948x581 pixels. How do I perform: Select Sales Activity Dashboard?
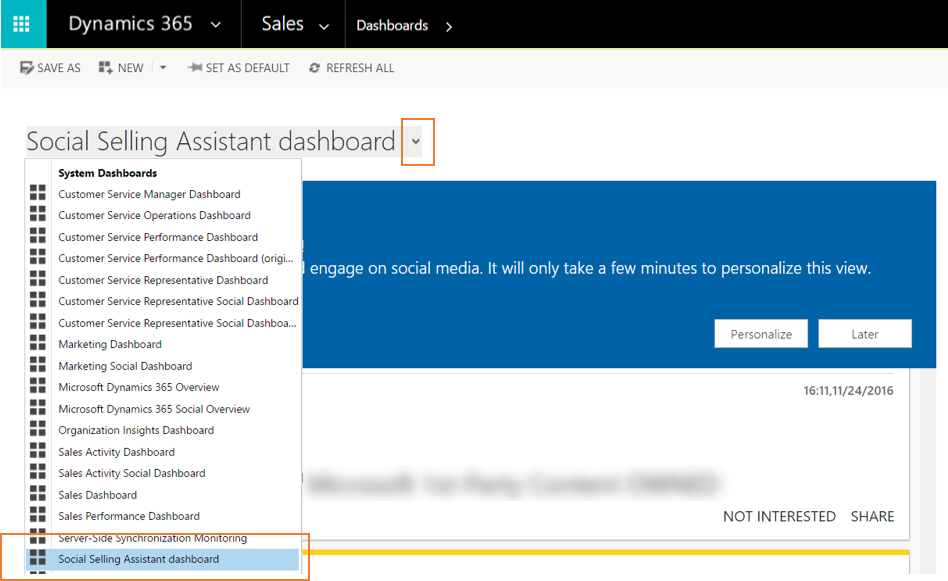[x=116, y=452]
